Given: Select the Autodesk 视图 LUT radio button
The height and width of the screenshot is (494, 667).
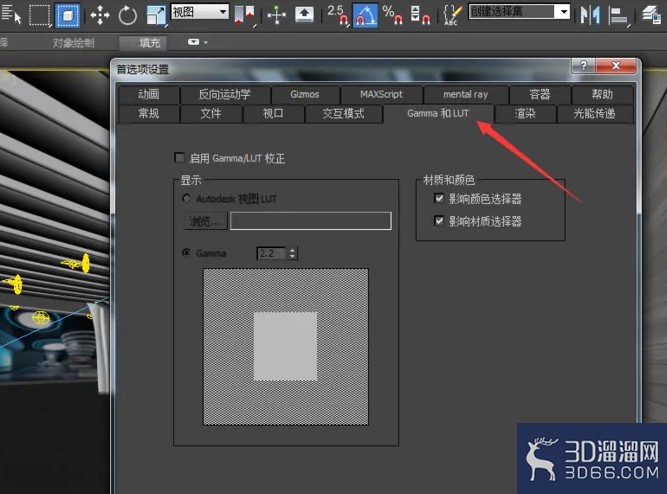Looking at the screenshot, I should pos(186,198).
